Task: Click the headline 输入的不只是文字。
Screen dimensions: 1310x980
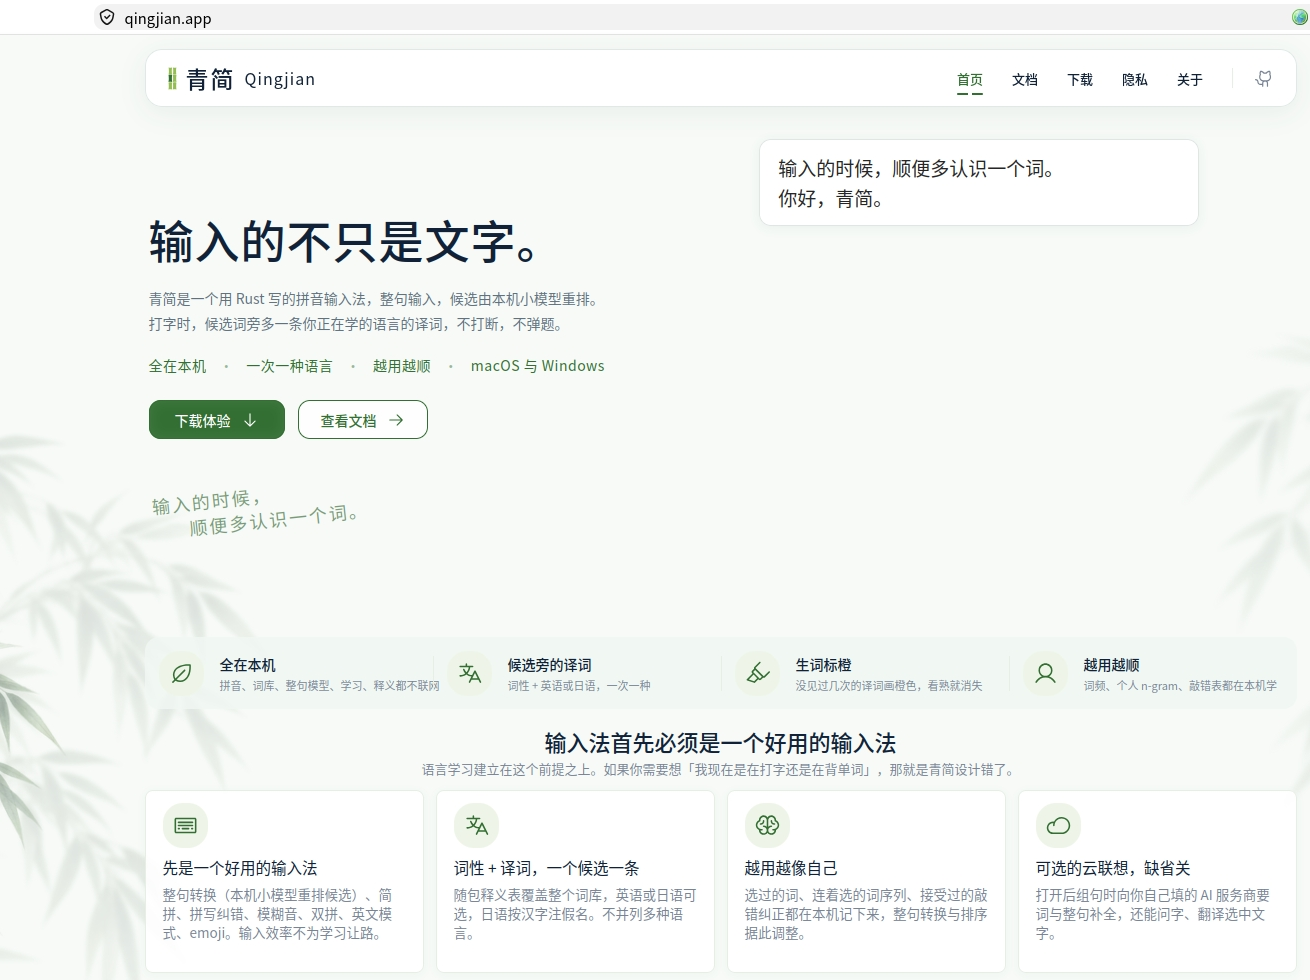Action: coord(345,242)
